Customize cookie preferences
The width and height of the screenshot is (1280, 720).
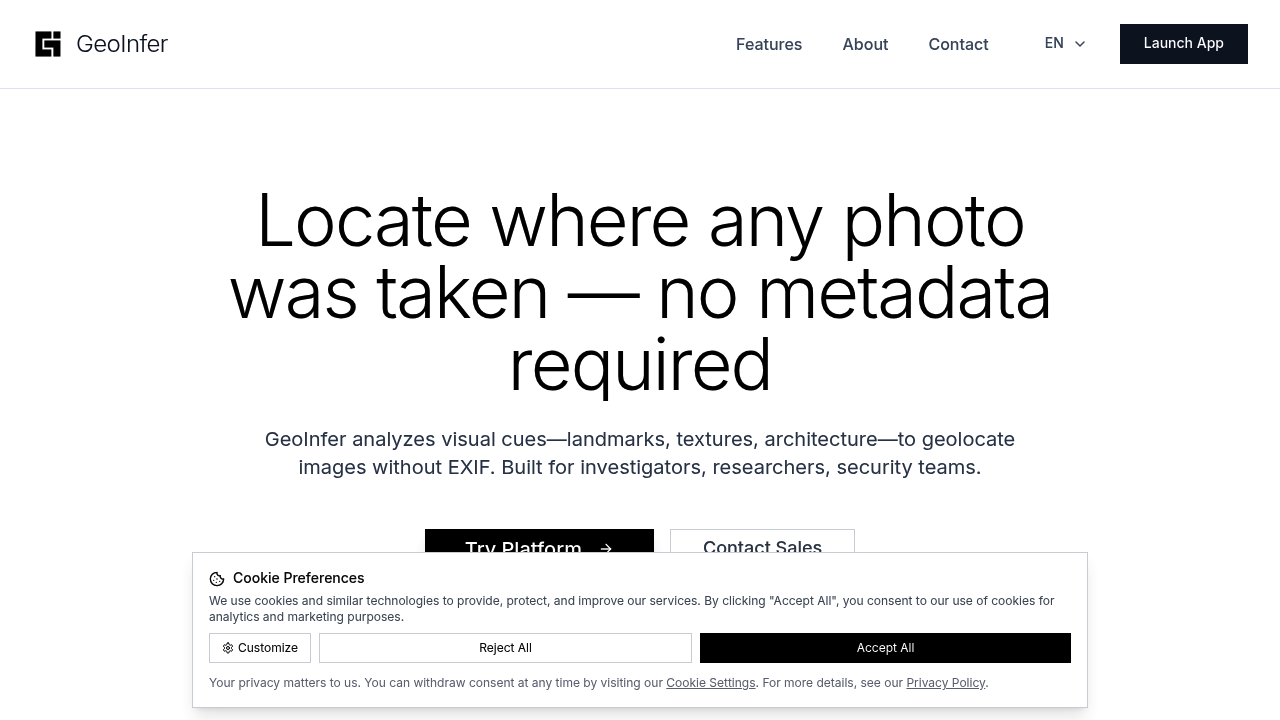click(x=260, y=648)
